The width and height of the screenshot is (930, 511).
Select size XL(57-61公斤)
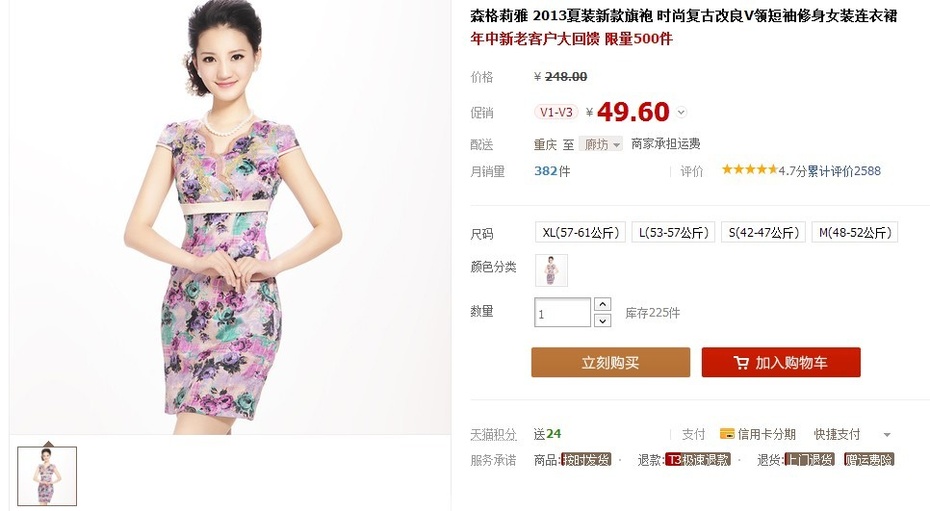[580, 232]
